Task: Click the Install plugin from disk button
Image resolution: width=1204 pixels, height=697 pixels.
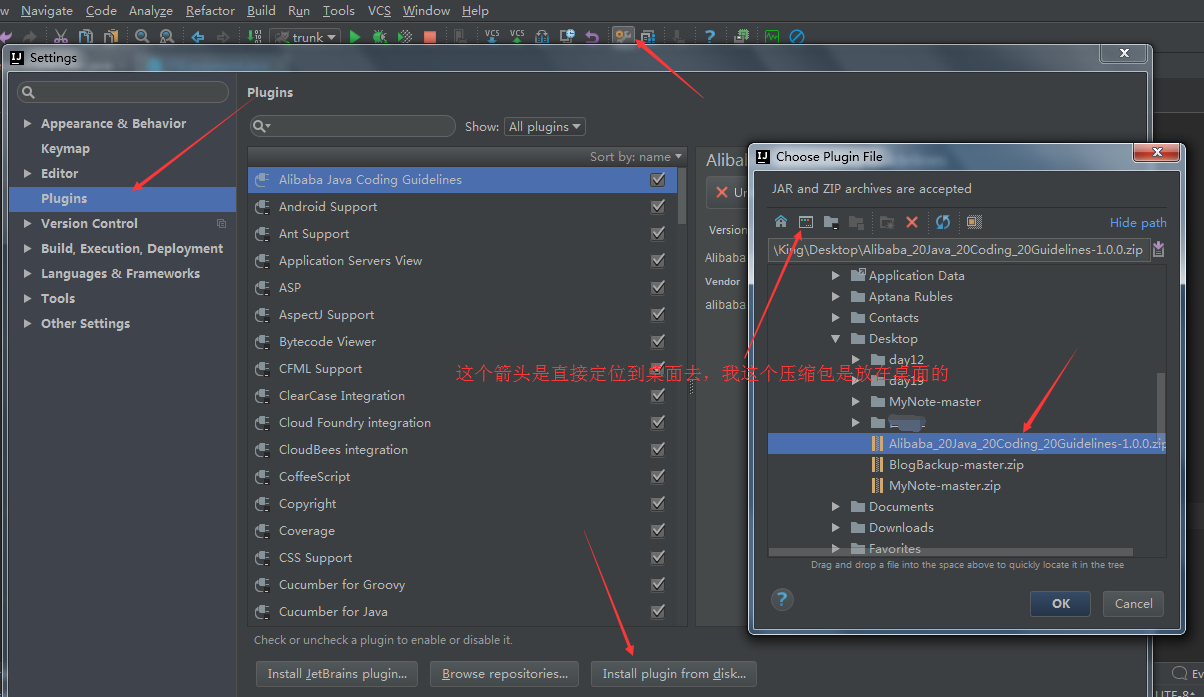Action: click(x=674, y=674)
